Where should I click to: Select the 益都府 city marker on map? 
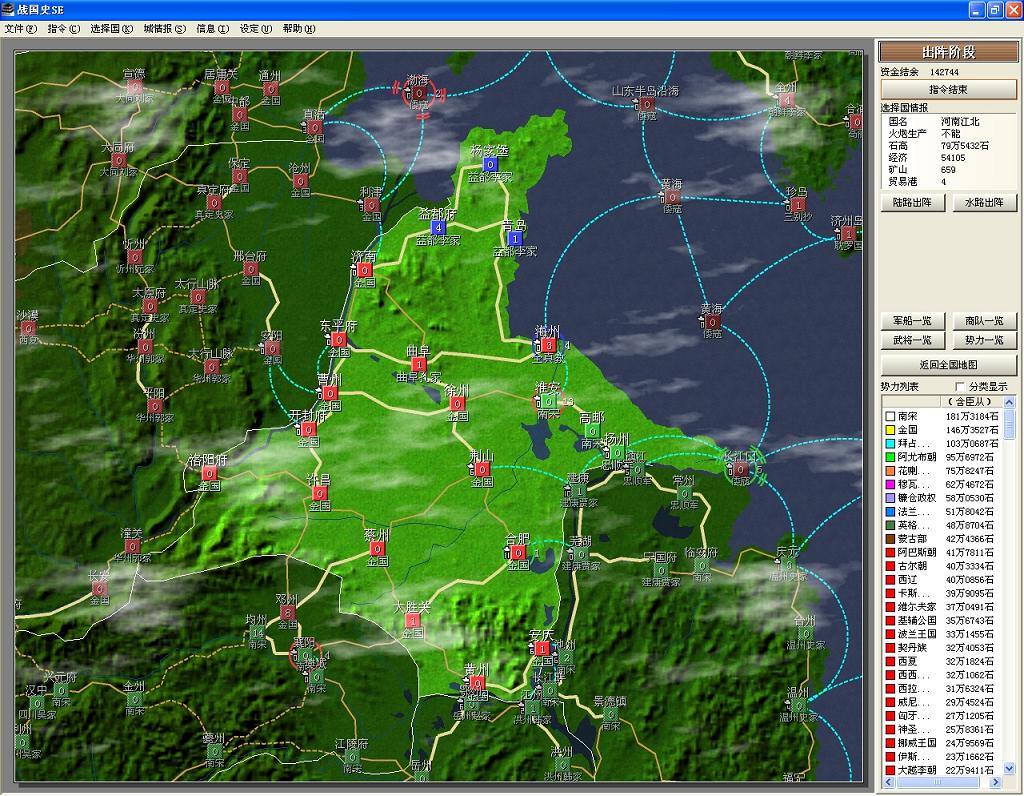pos(438,227)
